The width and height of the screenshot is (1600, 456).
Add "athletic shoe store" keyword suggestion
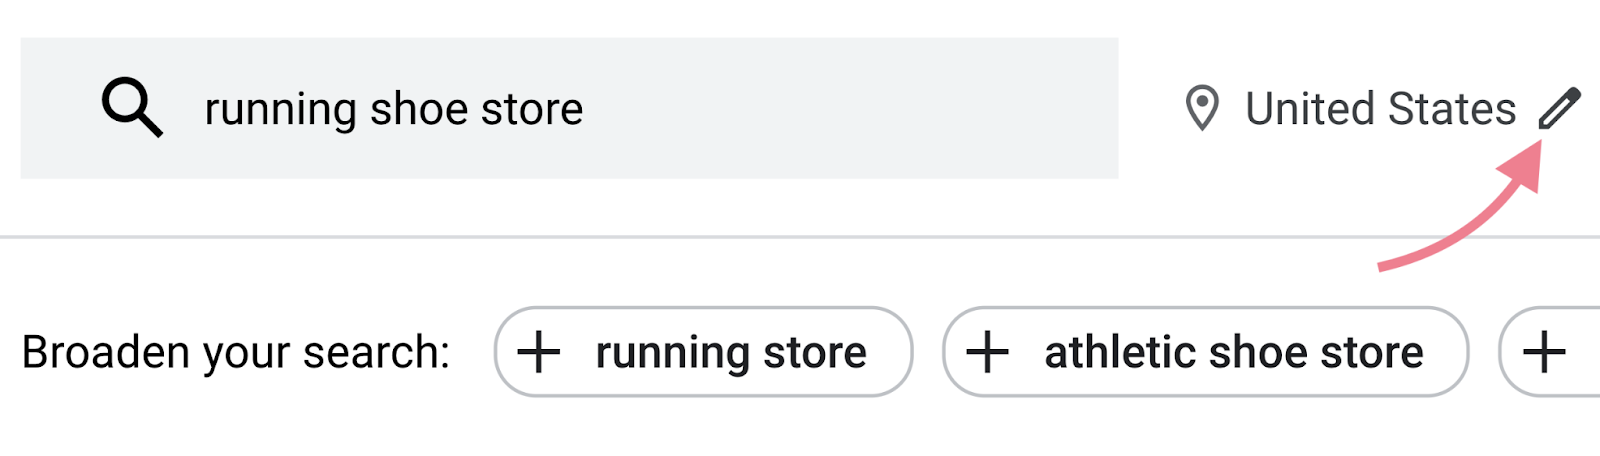point(1206,352)
